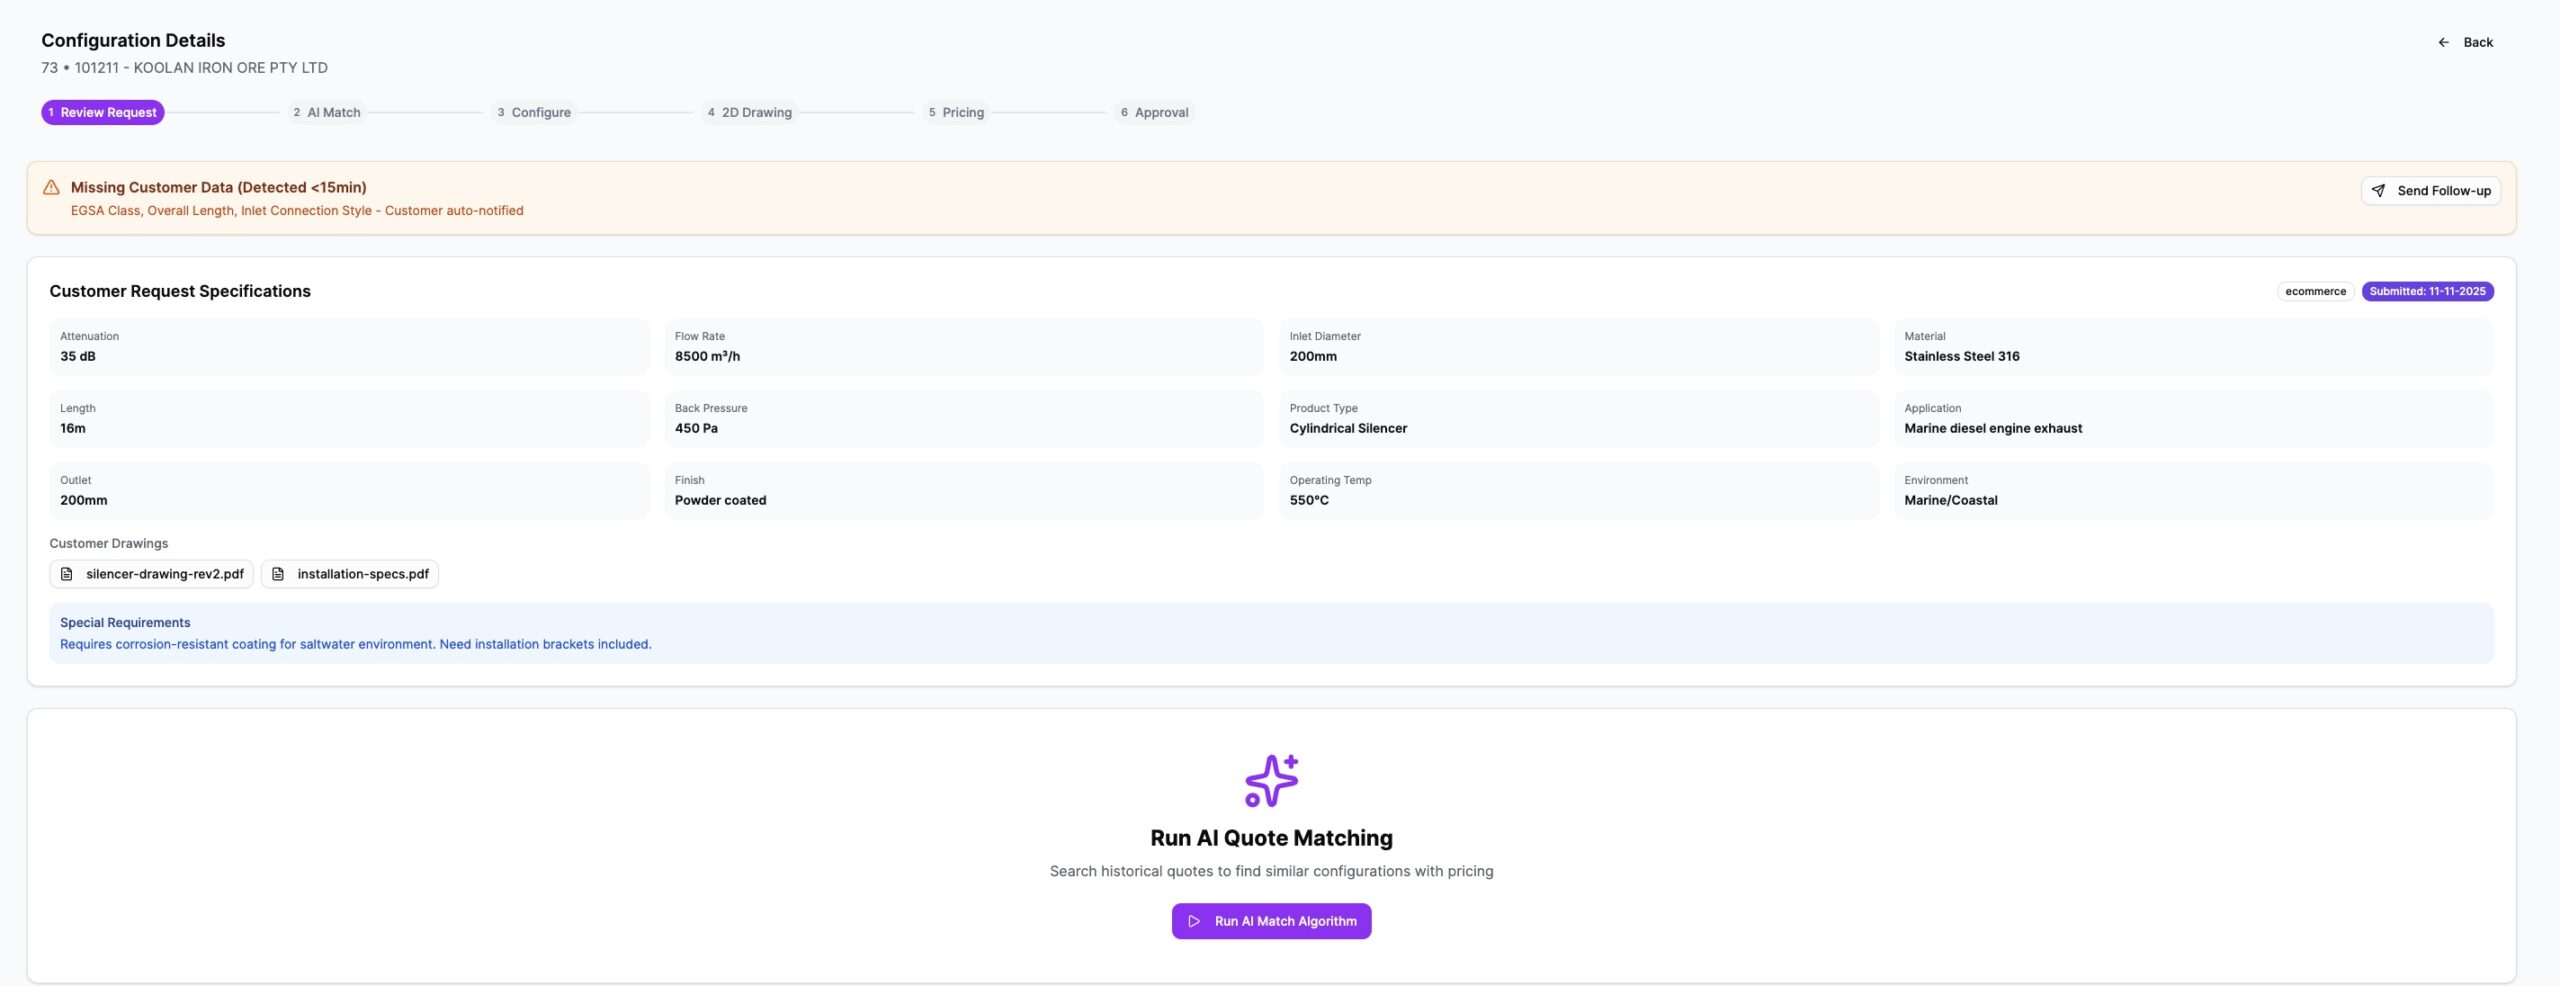Click the Submitted: 11-11-2025 badge
Screen dimensions: 2560x986
[2429, 291]
